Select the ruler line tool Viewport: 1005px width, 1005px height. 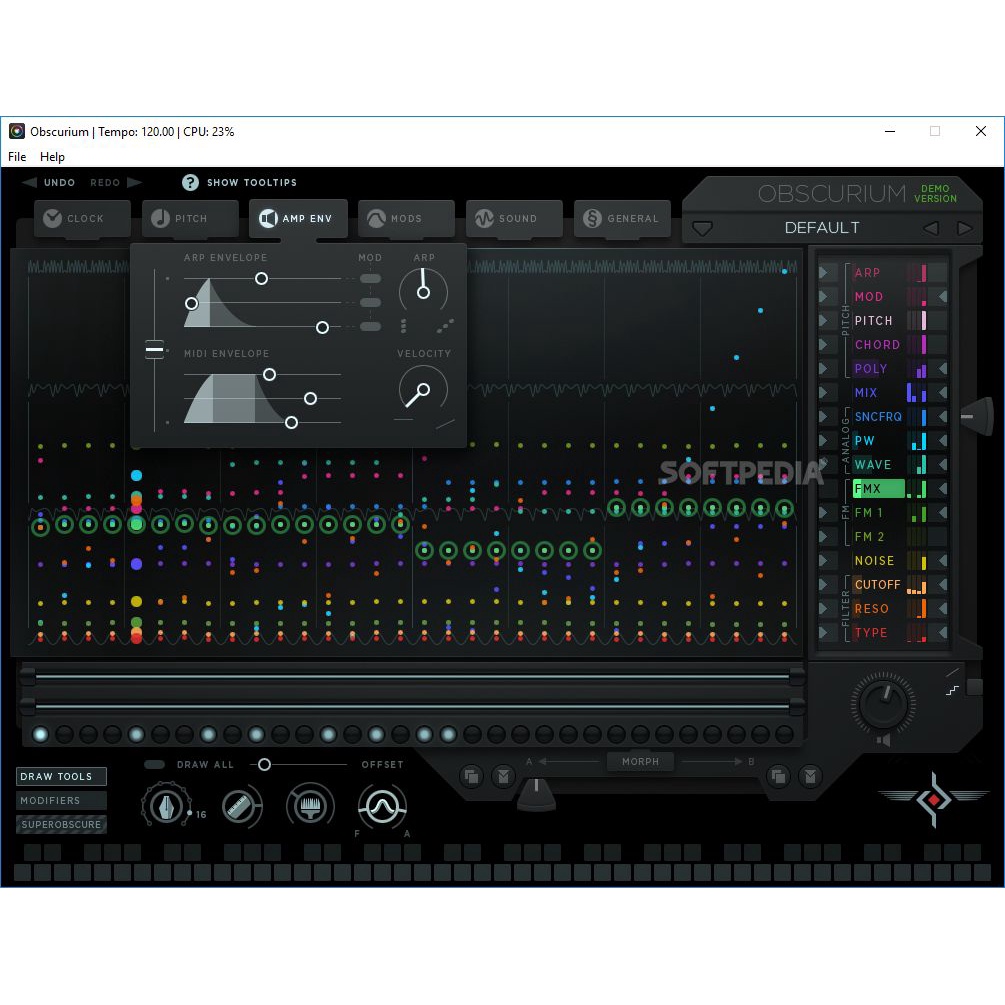[x=241, y=806]
